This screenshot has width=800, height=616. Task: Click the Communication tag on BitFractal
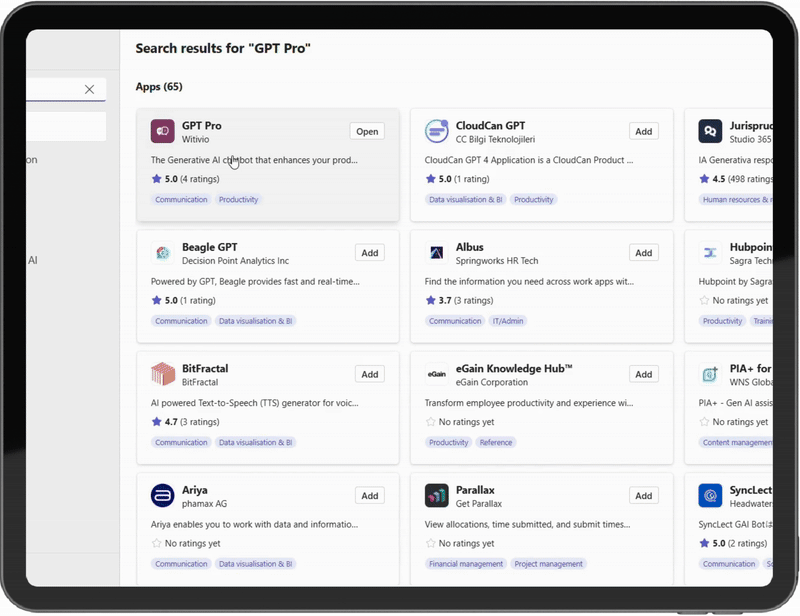(x=181, y=442)
